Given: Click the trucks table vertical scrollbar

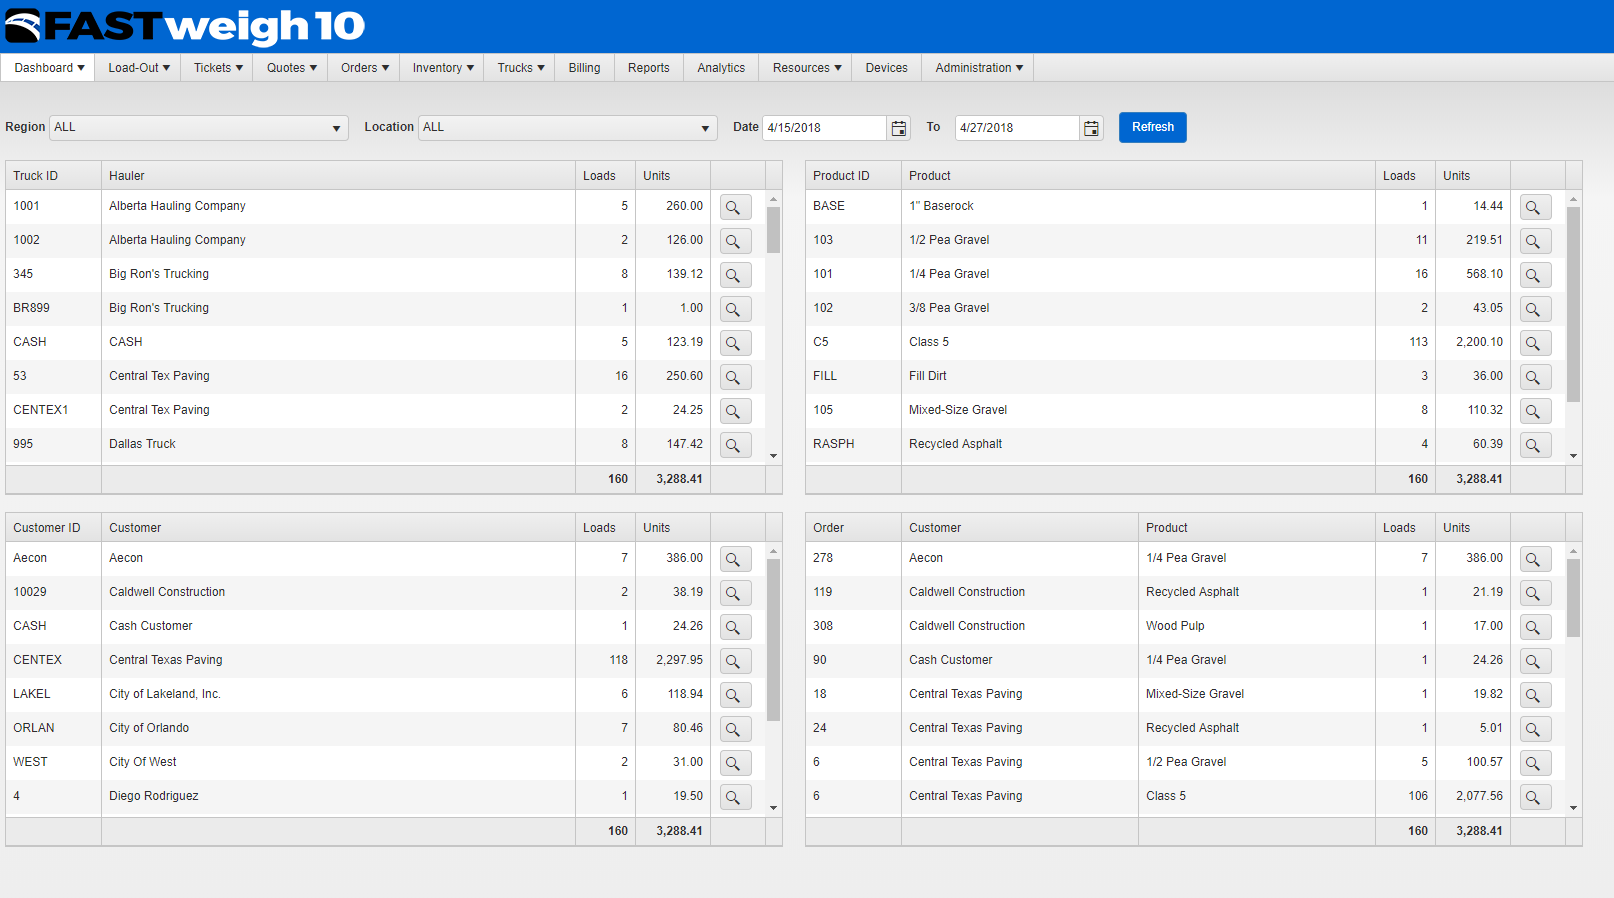Looking at the screenshot, I should point(773,327).
